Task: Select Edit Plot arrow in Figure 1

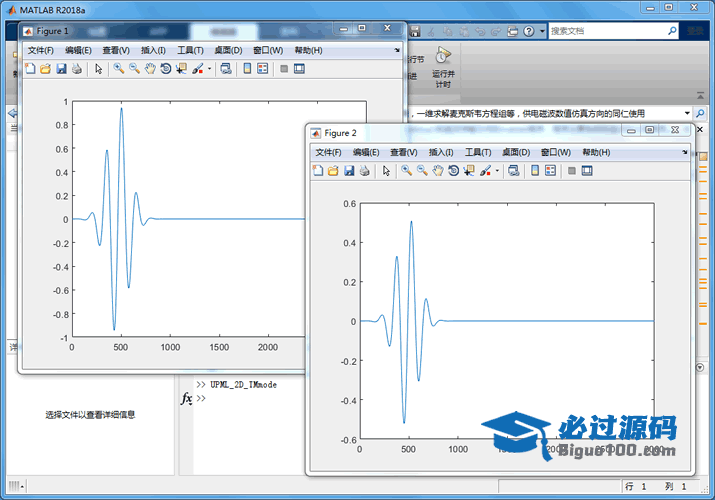Action: coord(98,69)
